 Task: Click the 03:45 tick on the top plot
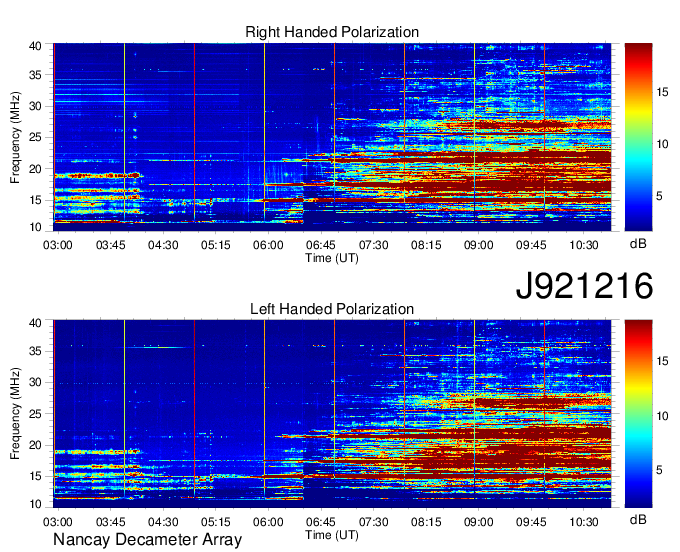point(111,245)
